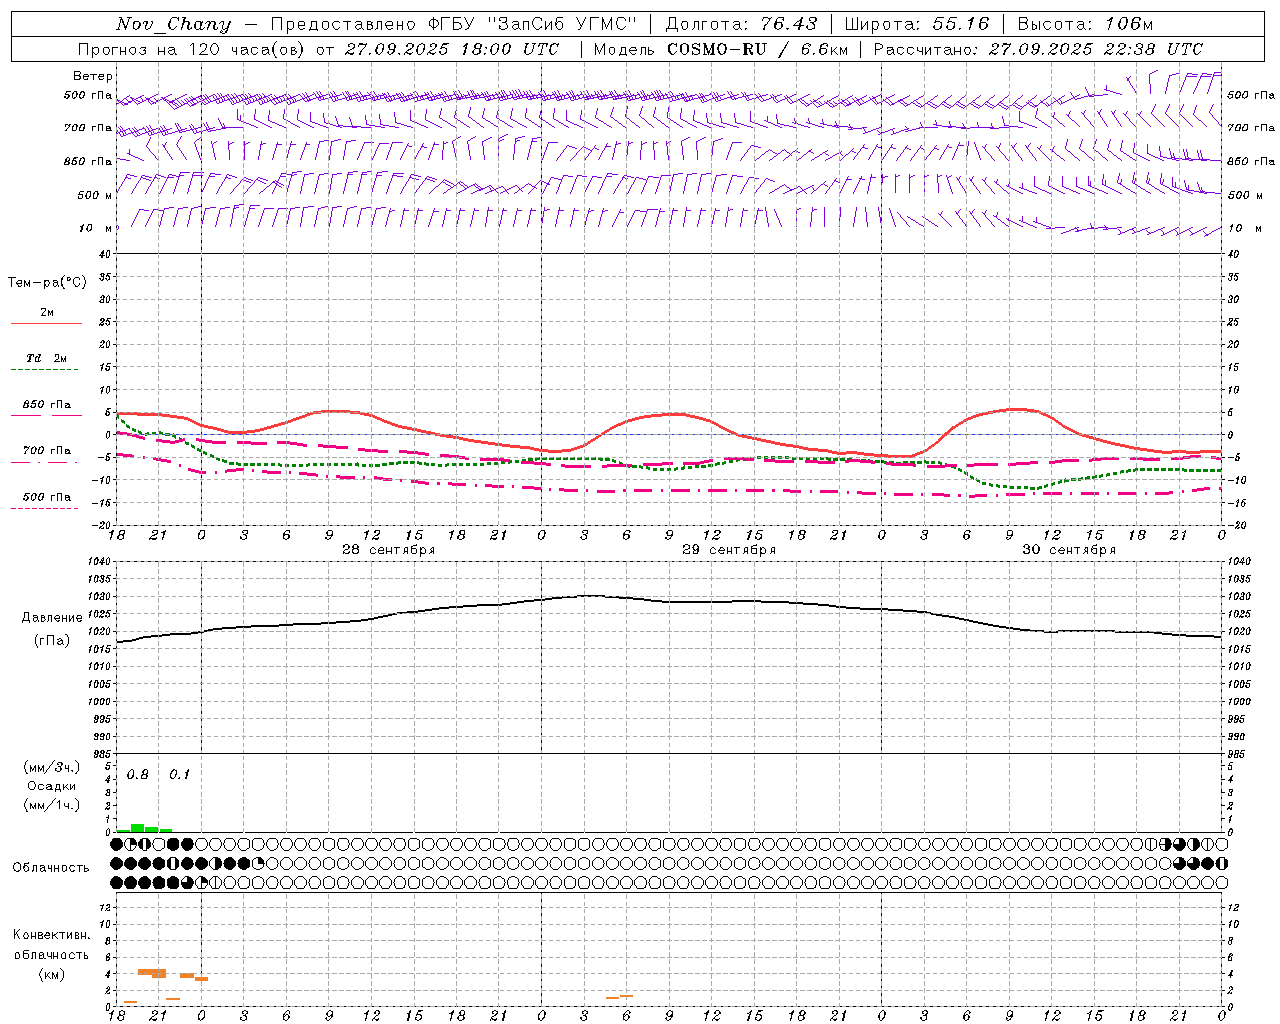
Task: Click the first filled circle in top cloudiness row
Action: click(x=117, y=845)
